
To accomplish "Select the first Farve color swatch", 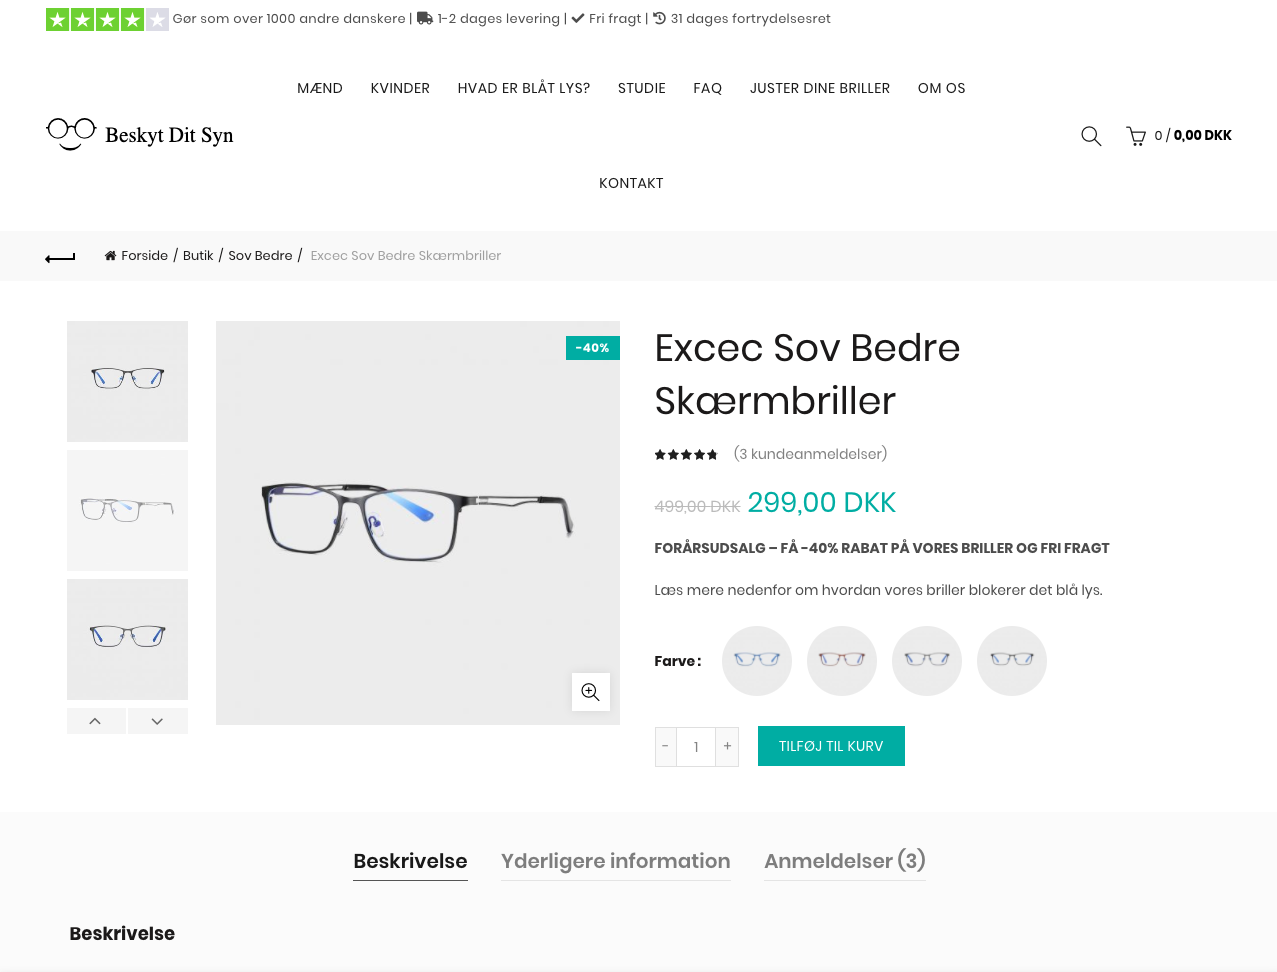I will 757,660.
